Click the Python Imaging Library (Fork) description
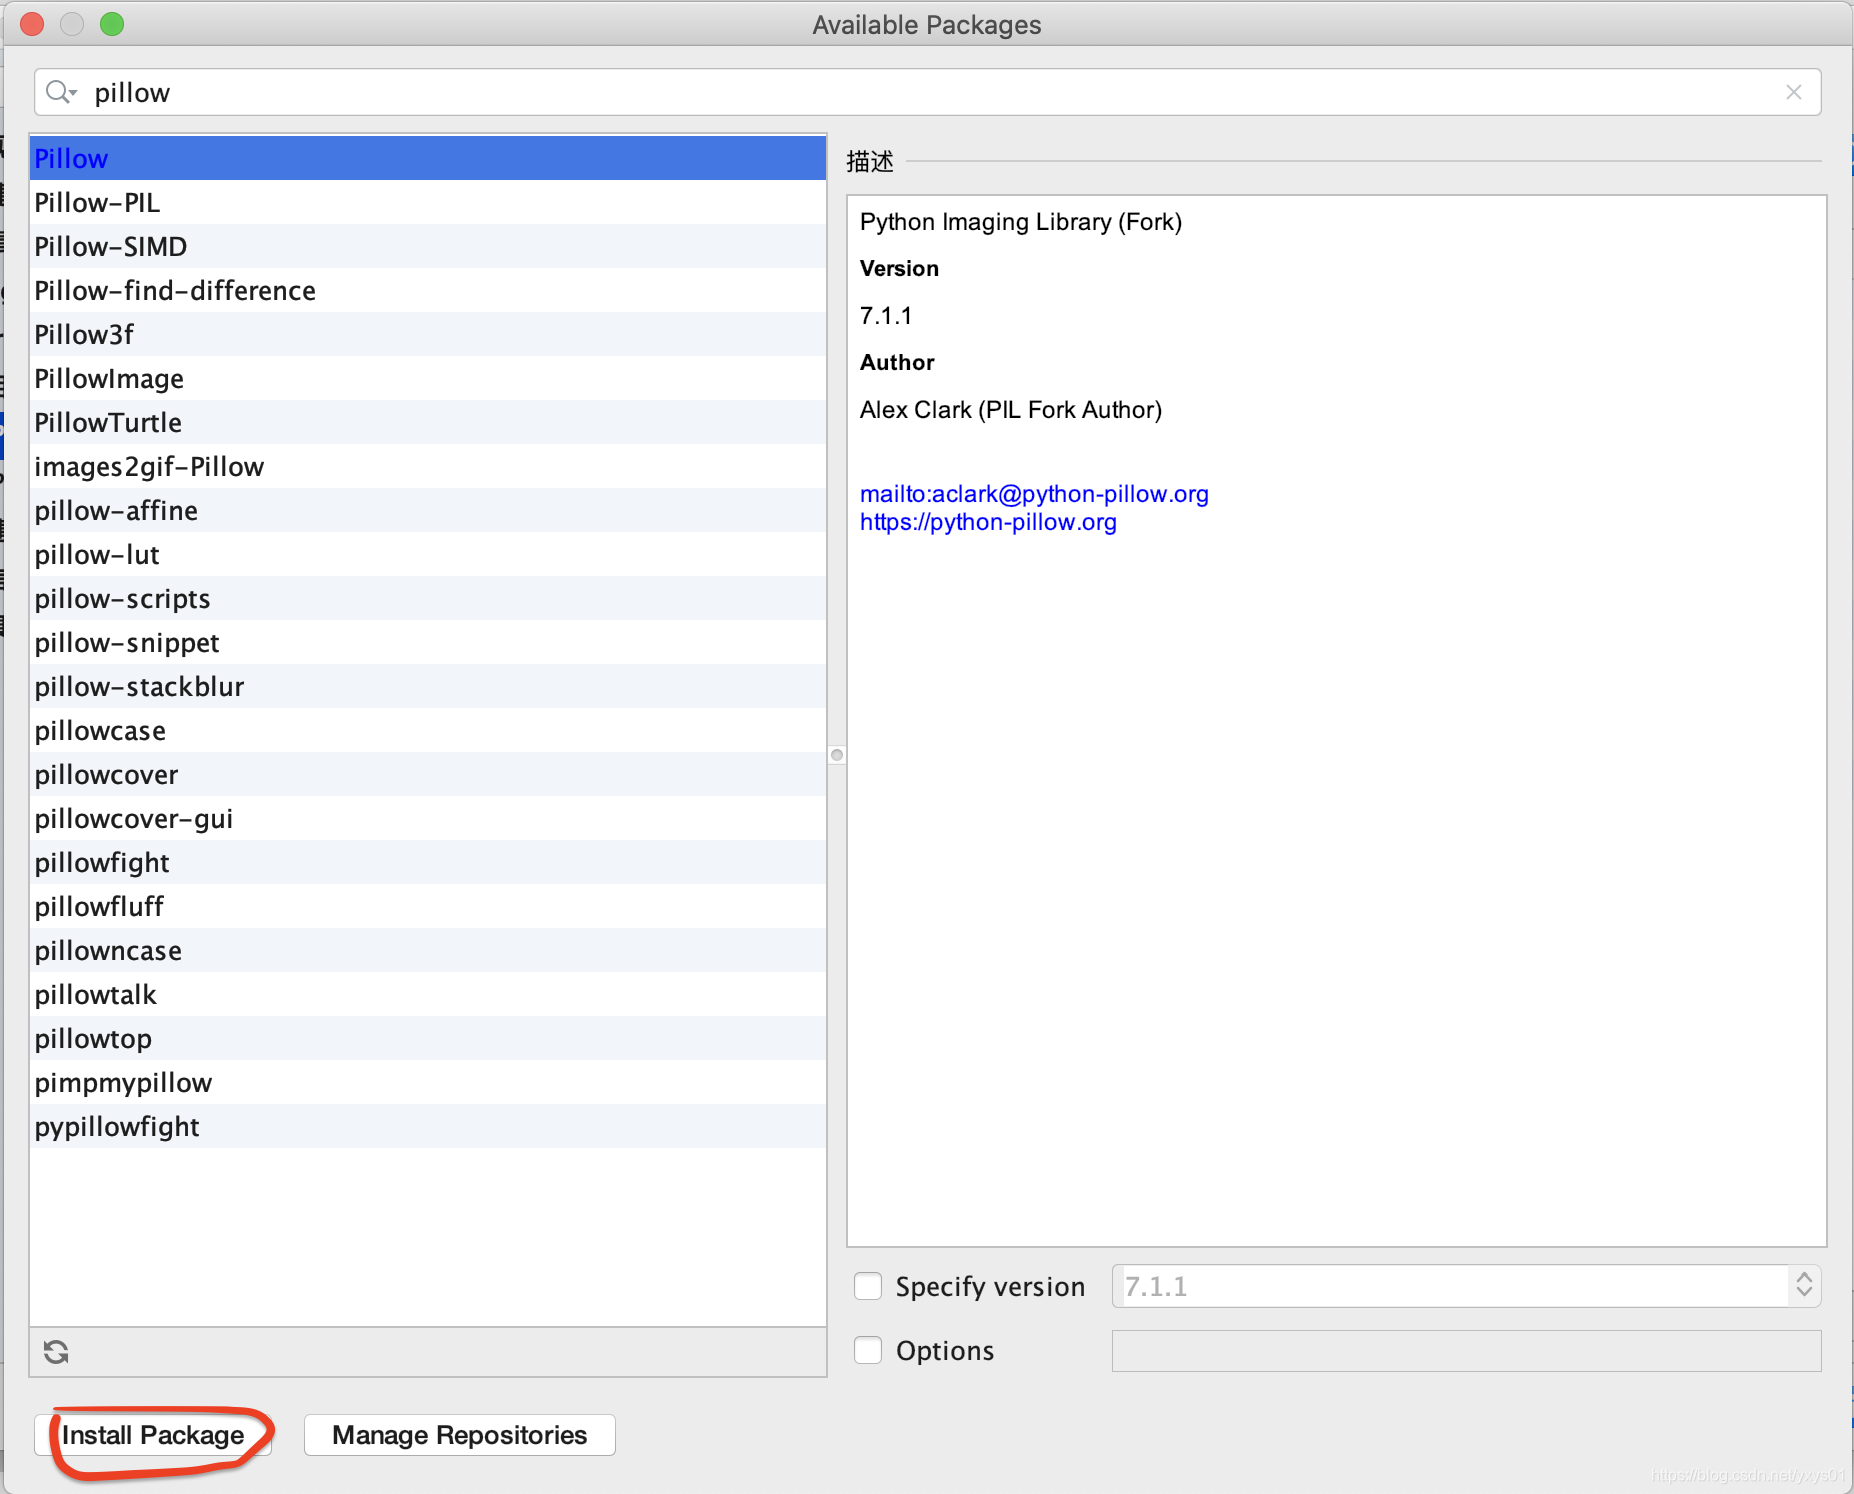This screenshot has width=1854, height=1494. [1021, 222]
